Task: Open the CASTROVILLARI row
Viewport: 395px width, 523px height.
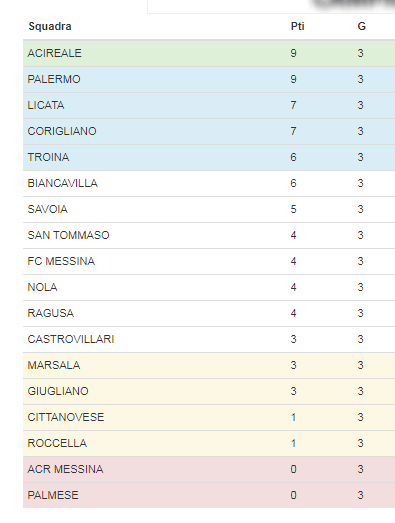Action: 209,340
